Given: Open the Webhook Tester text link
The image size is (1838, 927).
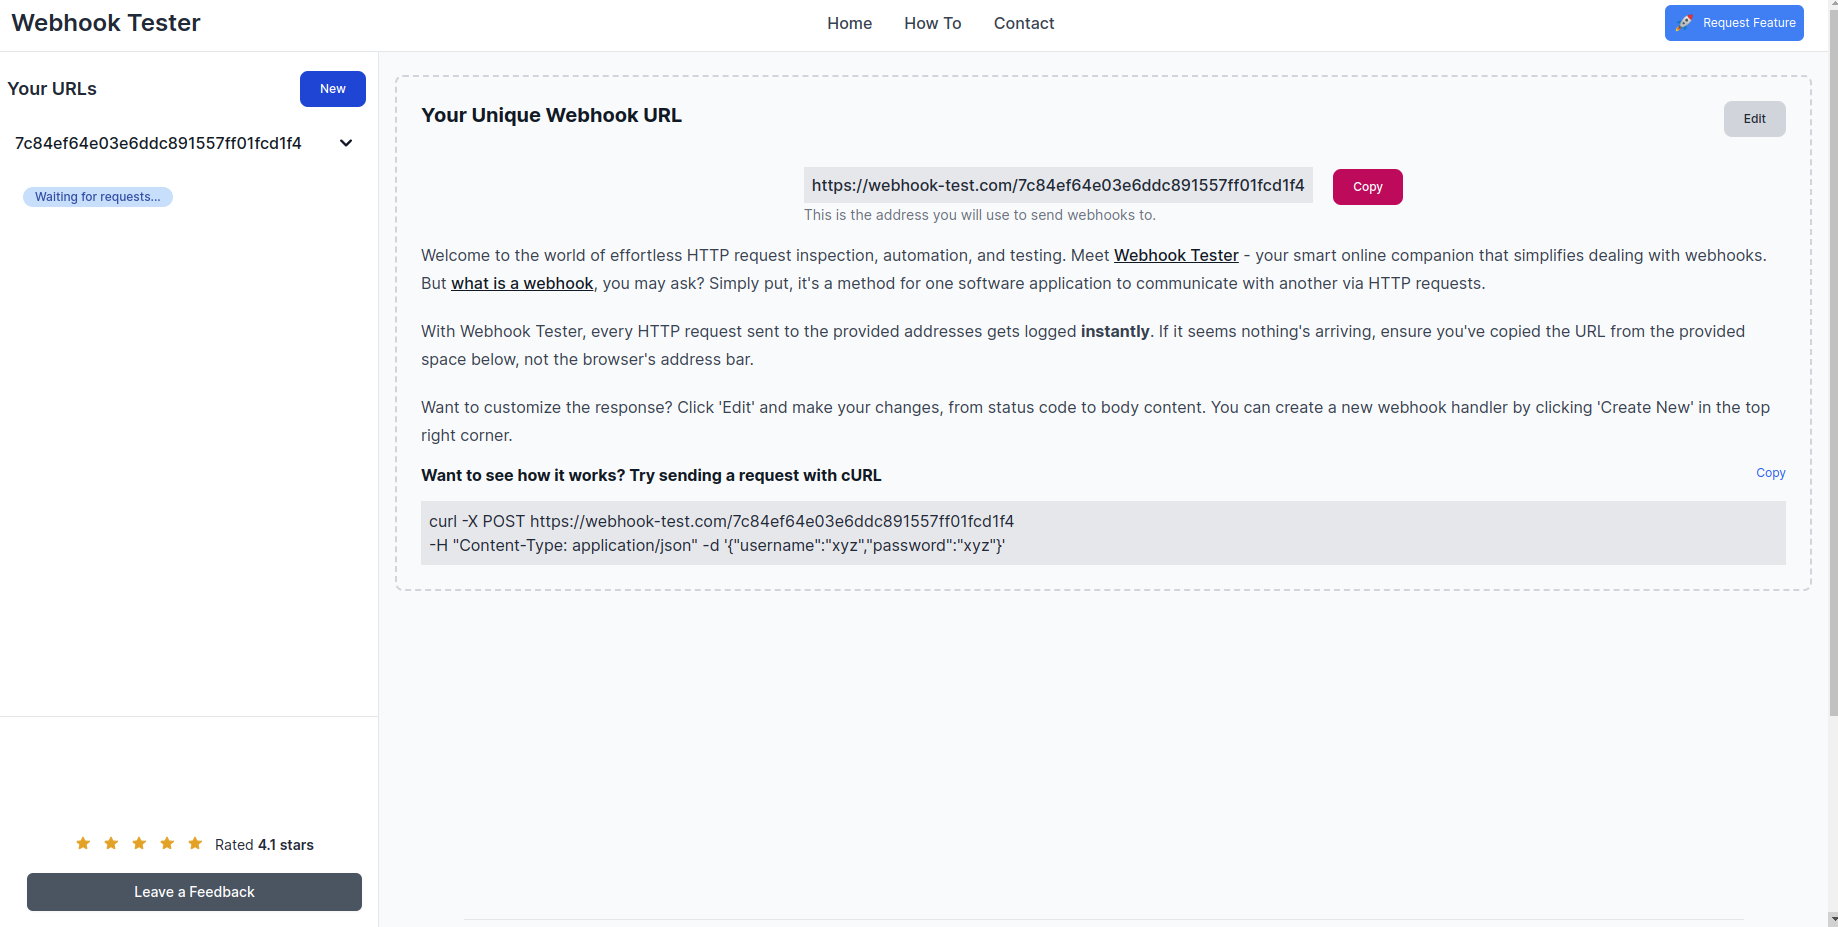Looking at the screenshot, I should (x=1176, y=255).
